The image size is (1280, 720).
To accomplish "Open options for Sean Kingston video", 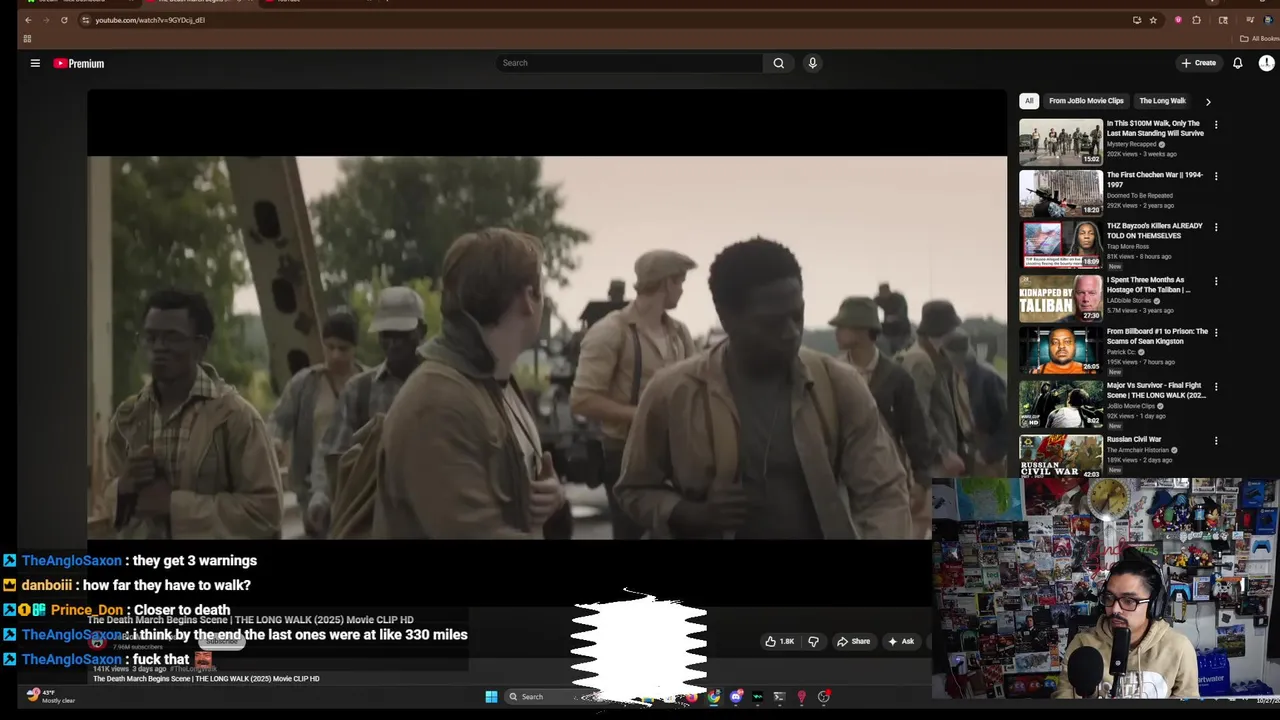I will click(1216, 332).
